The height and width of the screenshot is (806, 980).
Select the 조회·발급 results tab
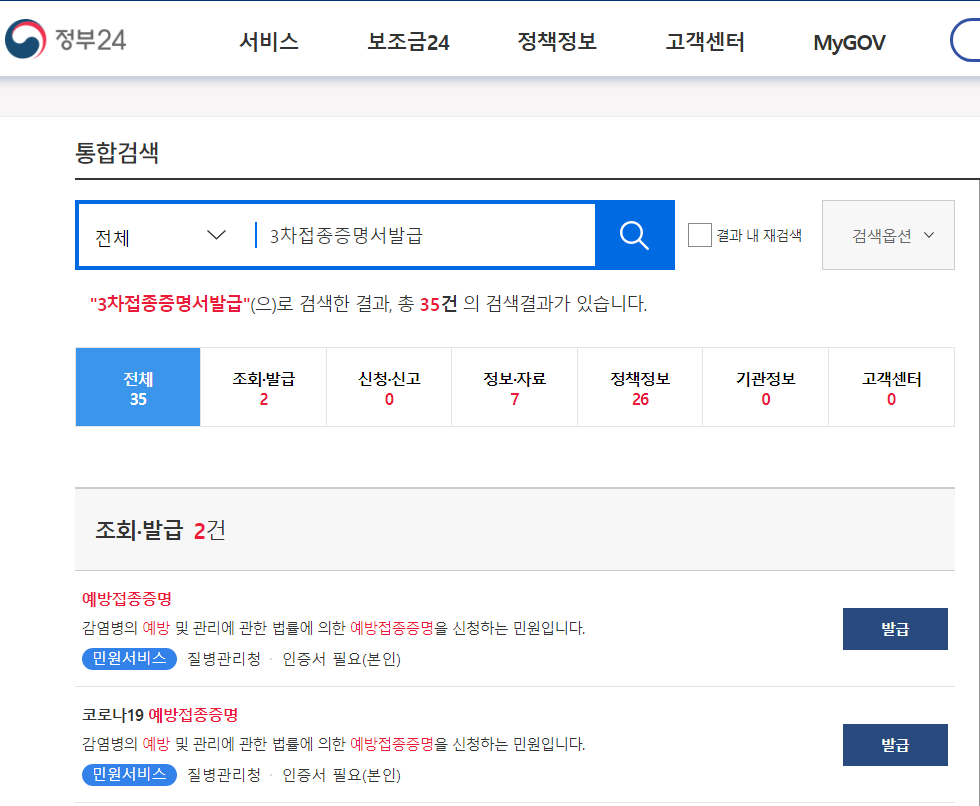click(x=263, y=387)
